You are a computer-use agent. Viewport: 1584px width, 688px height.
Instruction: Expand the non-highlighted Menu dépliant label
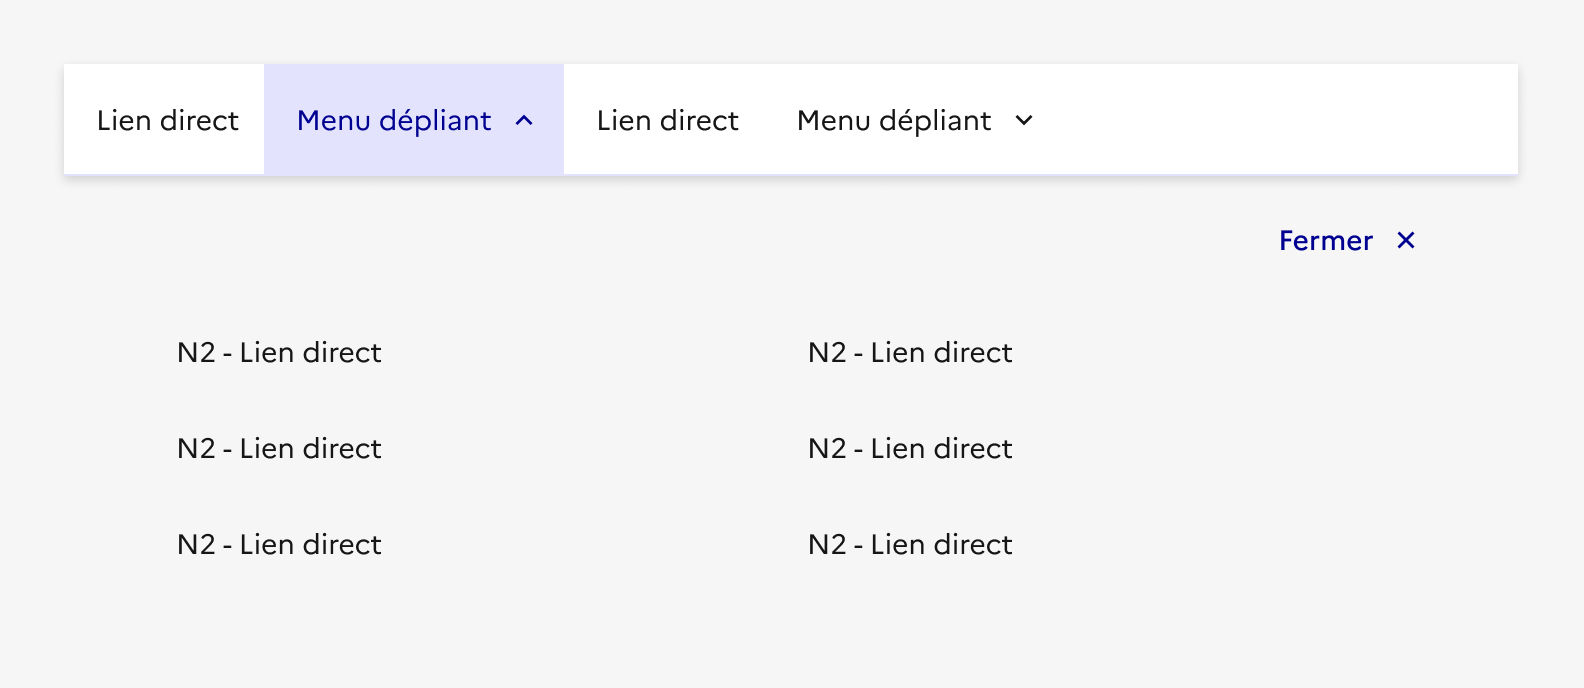pos(894,121)
